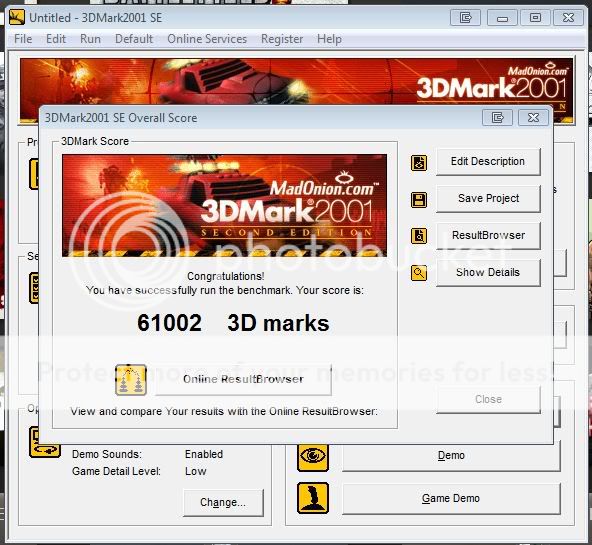Click the Show Details magnifier icon
This screenshot has width=592, height=545.
click(419, 273)
